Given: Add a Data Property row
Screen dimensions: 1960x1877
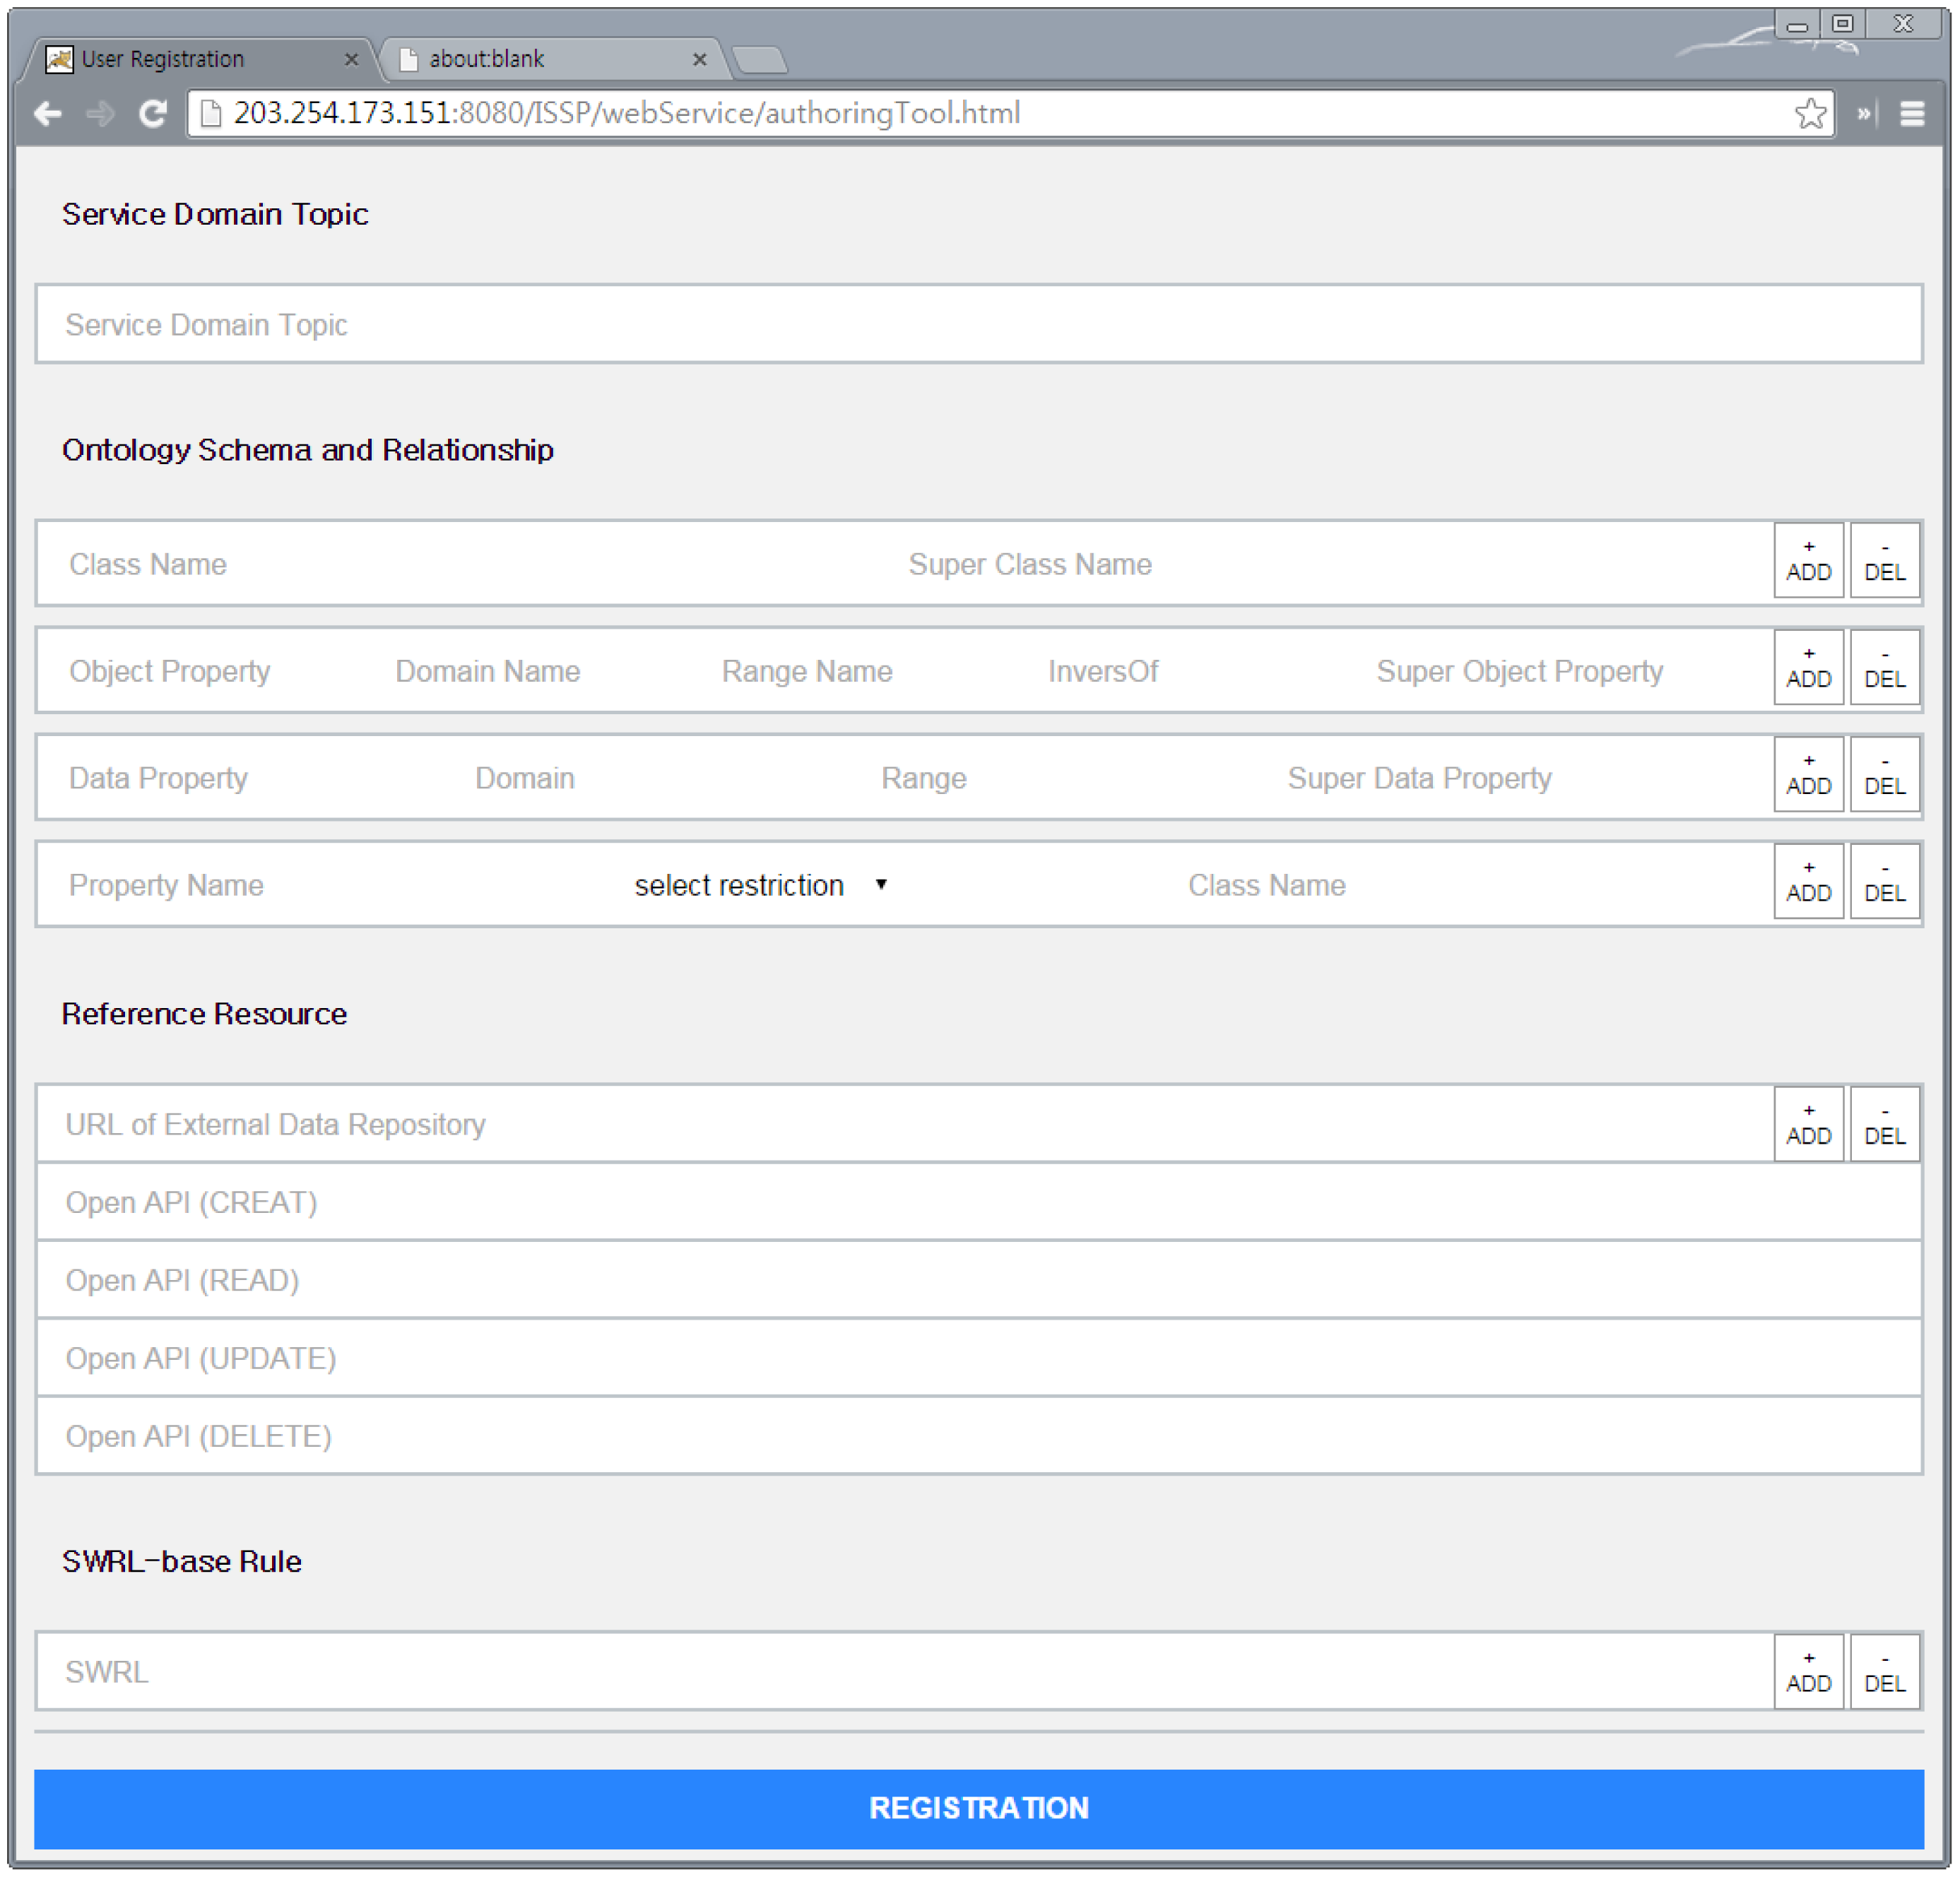Looking at the screenshot, I should pyautogui.click(x=1808, y=775).
